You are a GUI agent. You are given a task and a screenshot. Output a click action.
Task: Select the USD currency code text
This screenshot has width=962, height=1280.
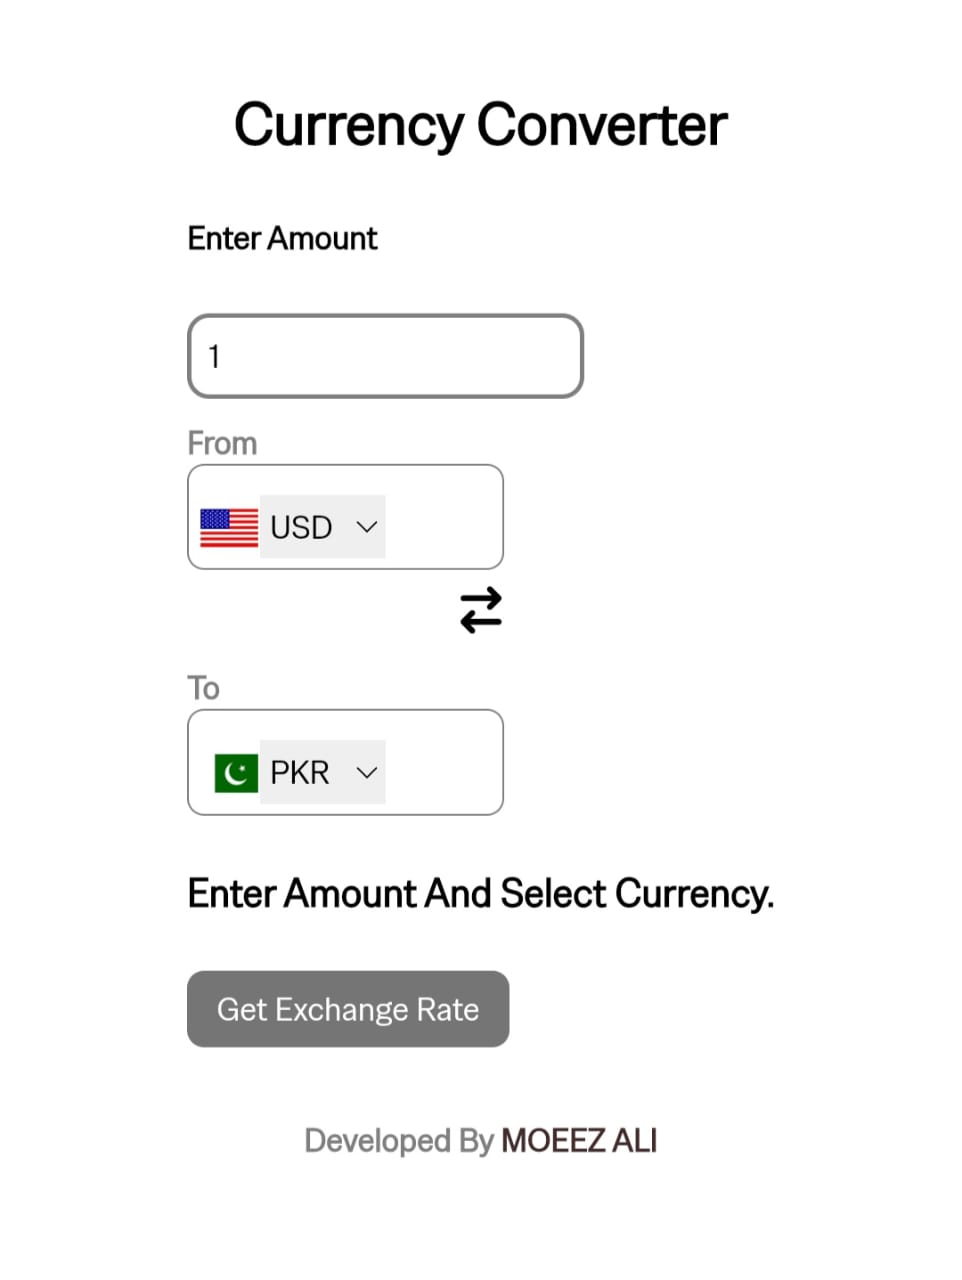(x=301, y=527)
